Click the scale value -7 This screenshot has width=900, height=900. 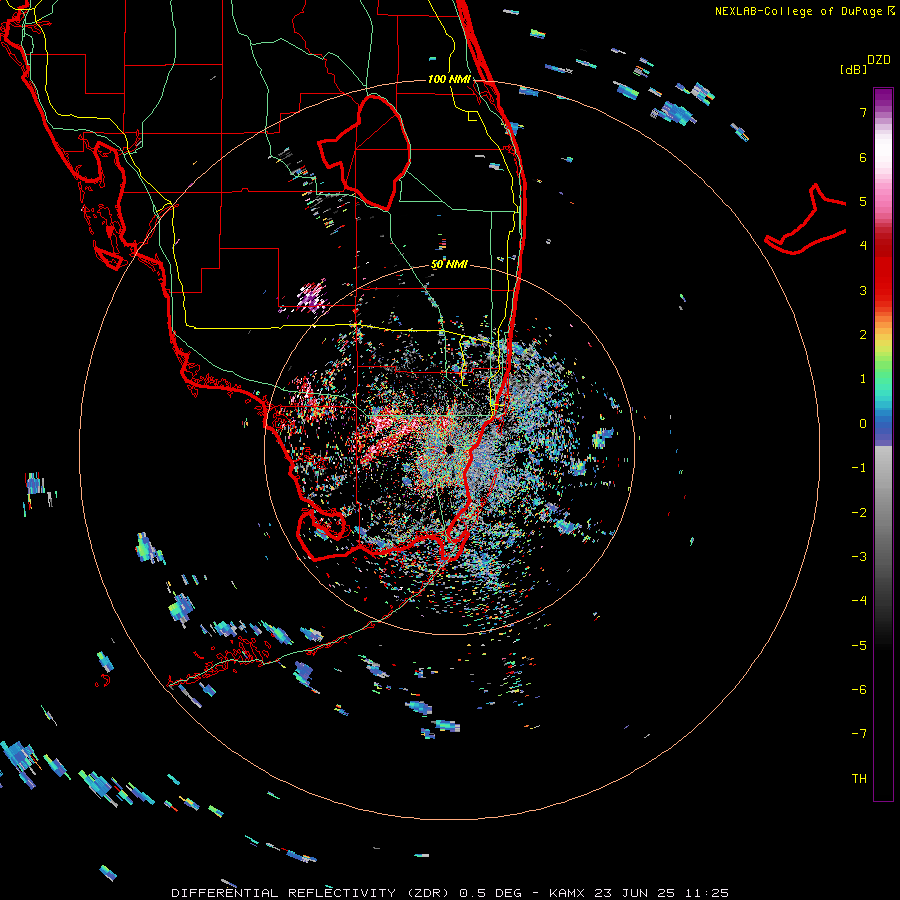pyautogui.click(x=859, y=734)
